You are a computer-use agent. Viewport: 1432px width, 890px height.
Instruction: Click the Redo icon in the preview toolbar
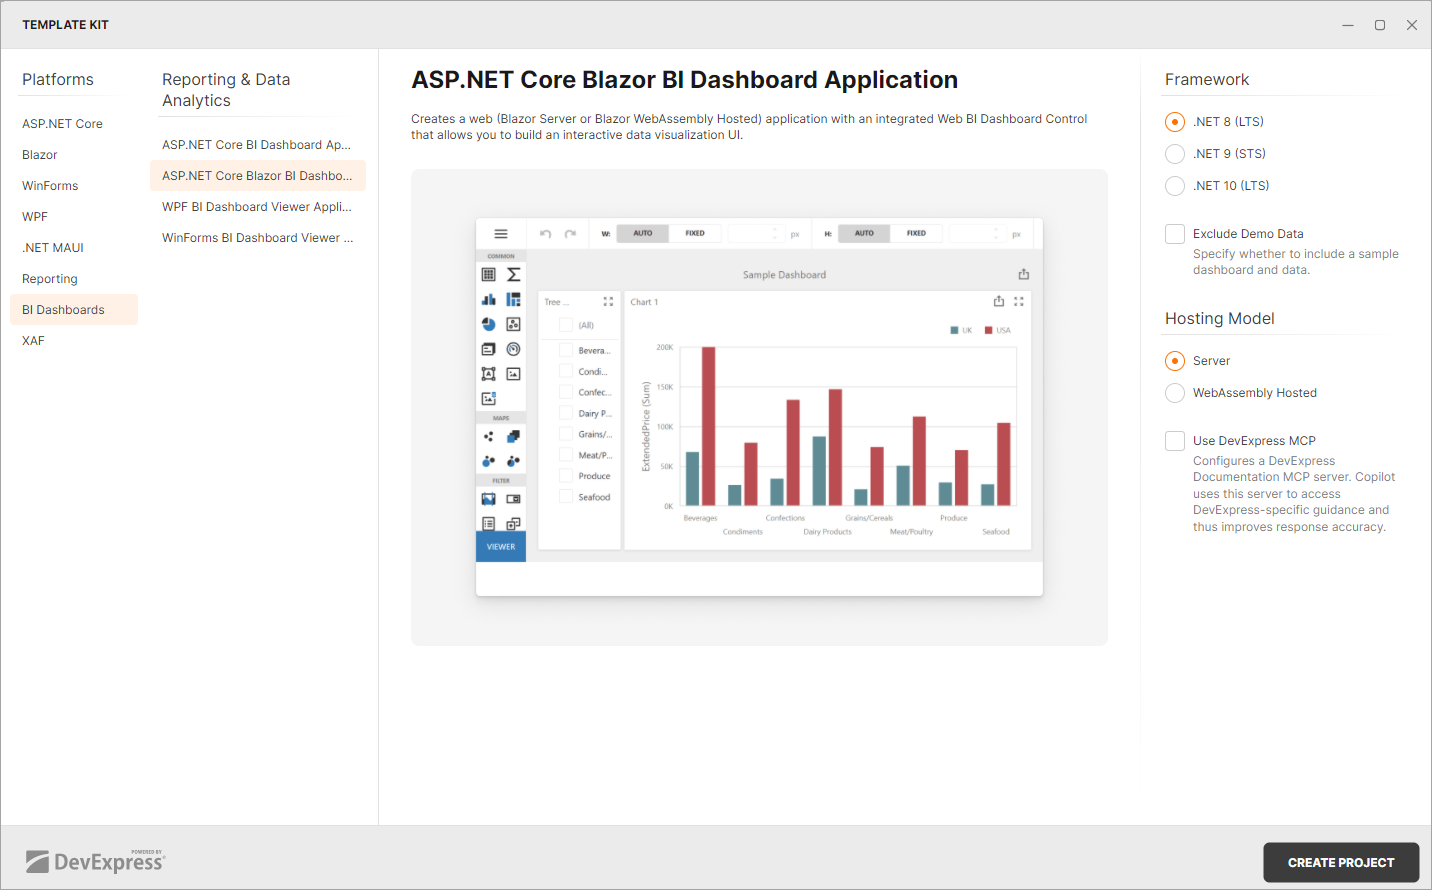coord(570,232)
